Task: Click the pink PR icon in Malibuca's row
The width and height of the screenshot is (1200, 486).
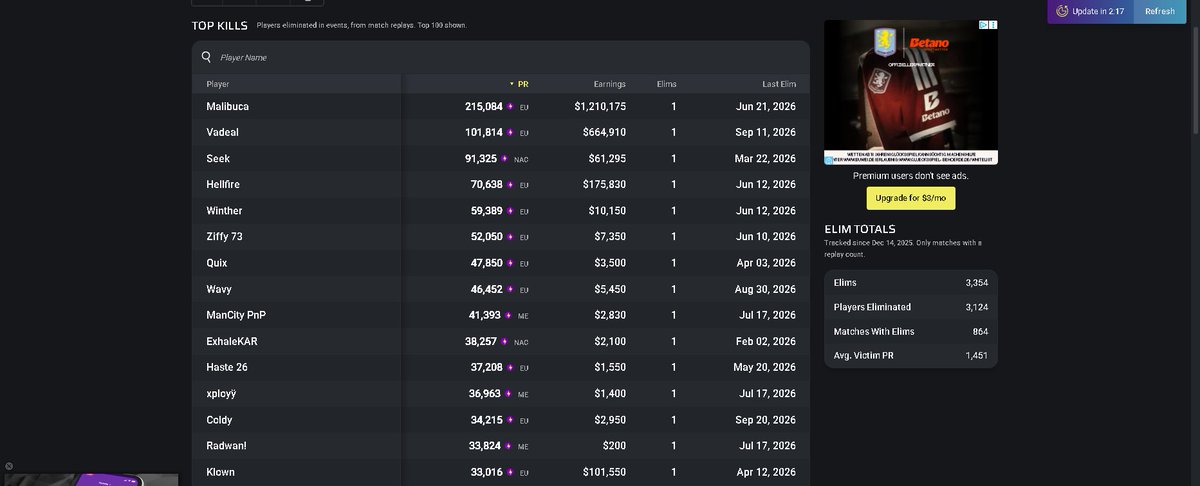Action: click(511, 106)
